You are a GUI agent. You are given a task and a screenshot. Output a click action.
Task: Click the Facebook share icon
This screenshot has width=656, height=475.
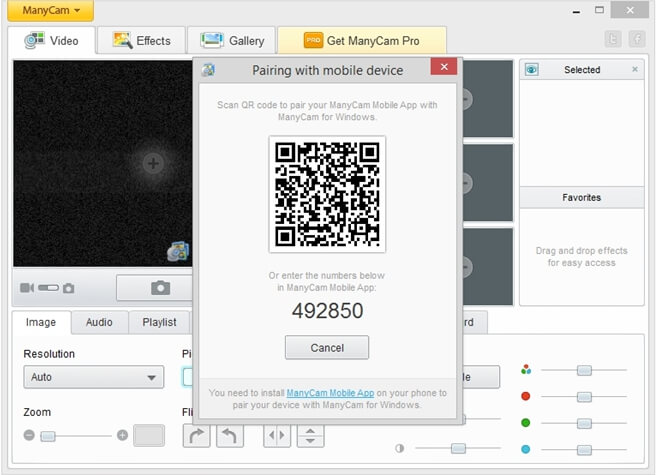[x=637, y=40]
